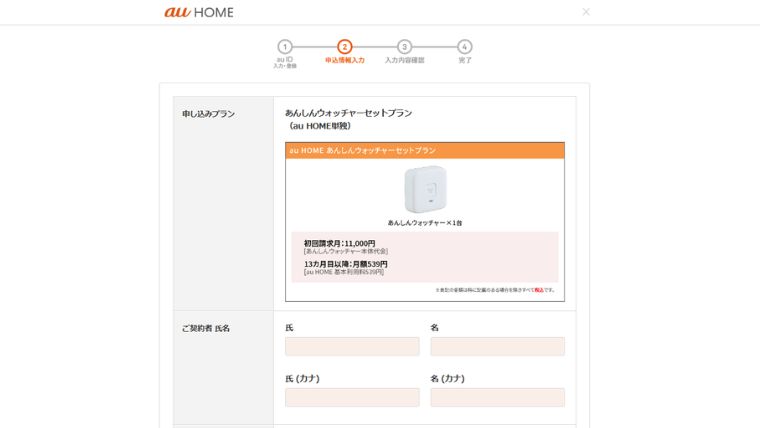Click the orange au HOME plan banner

[x=425, y=151]
